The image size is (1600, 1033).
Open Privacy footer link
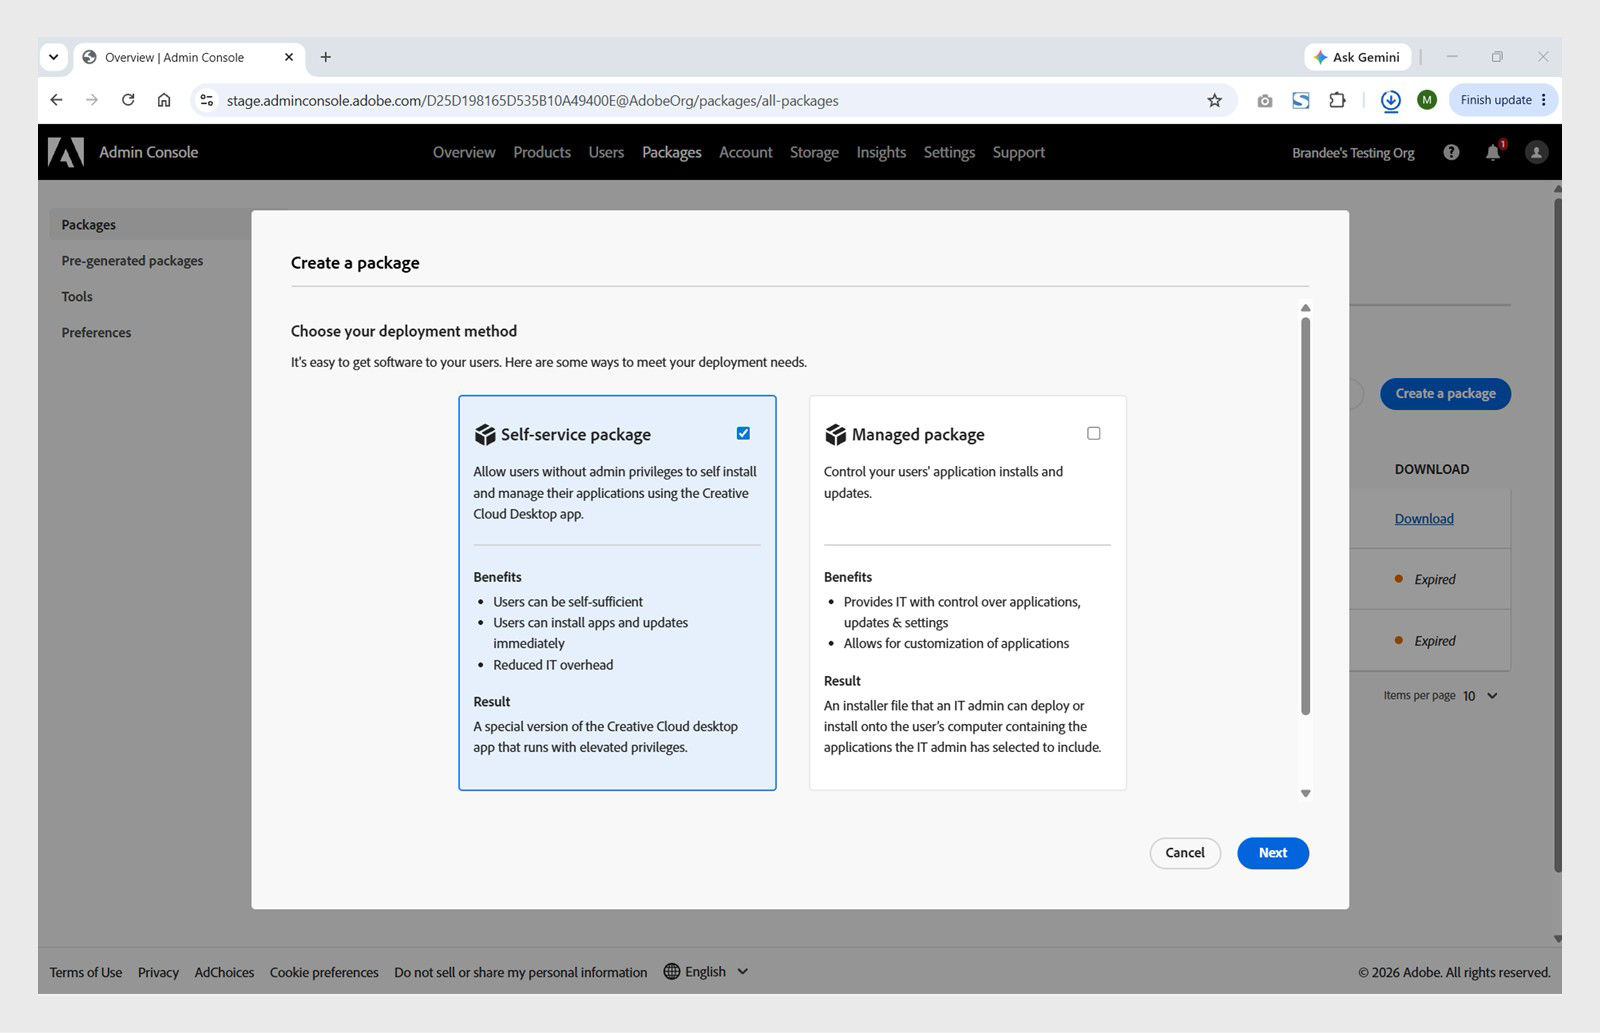158,972
